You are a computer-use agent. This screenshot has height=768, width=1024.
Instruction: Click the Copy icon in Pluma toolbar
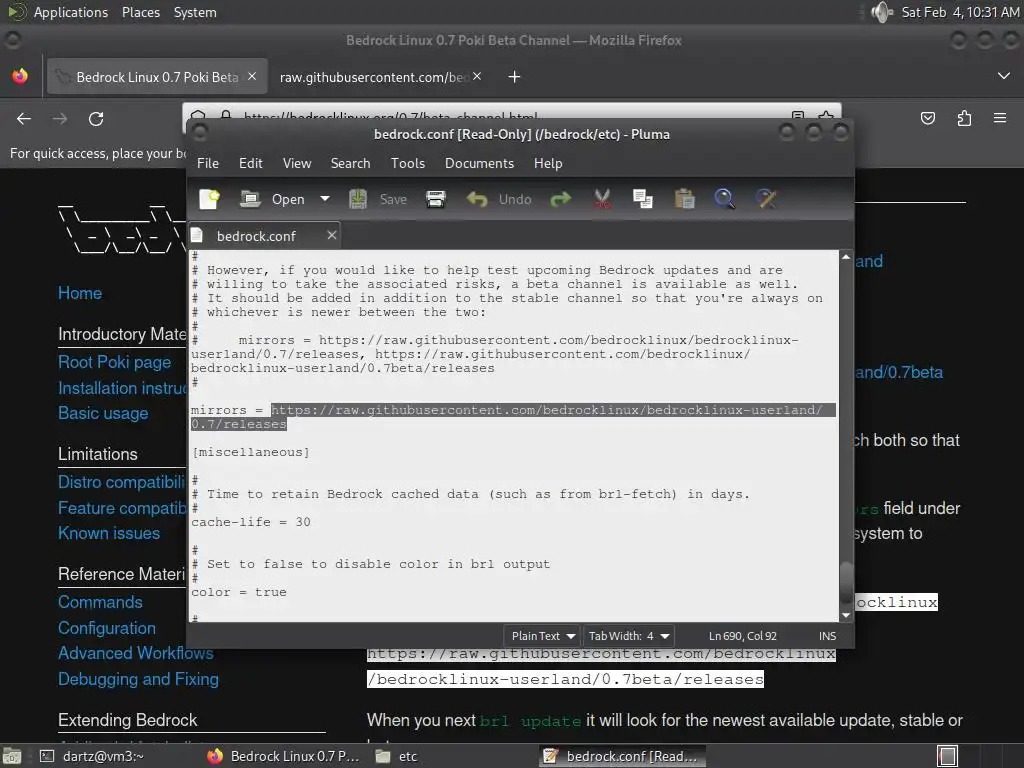(x=643, y=199)
